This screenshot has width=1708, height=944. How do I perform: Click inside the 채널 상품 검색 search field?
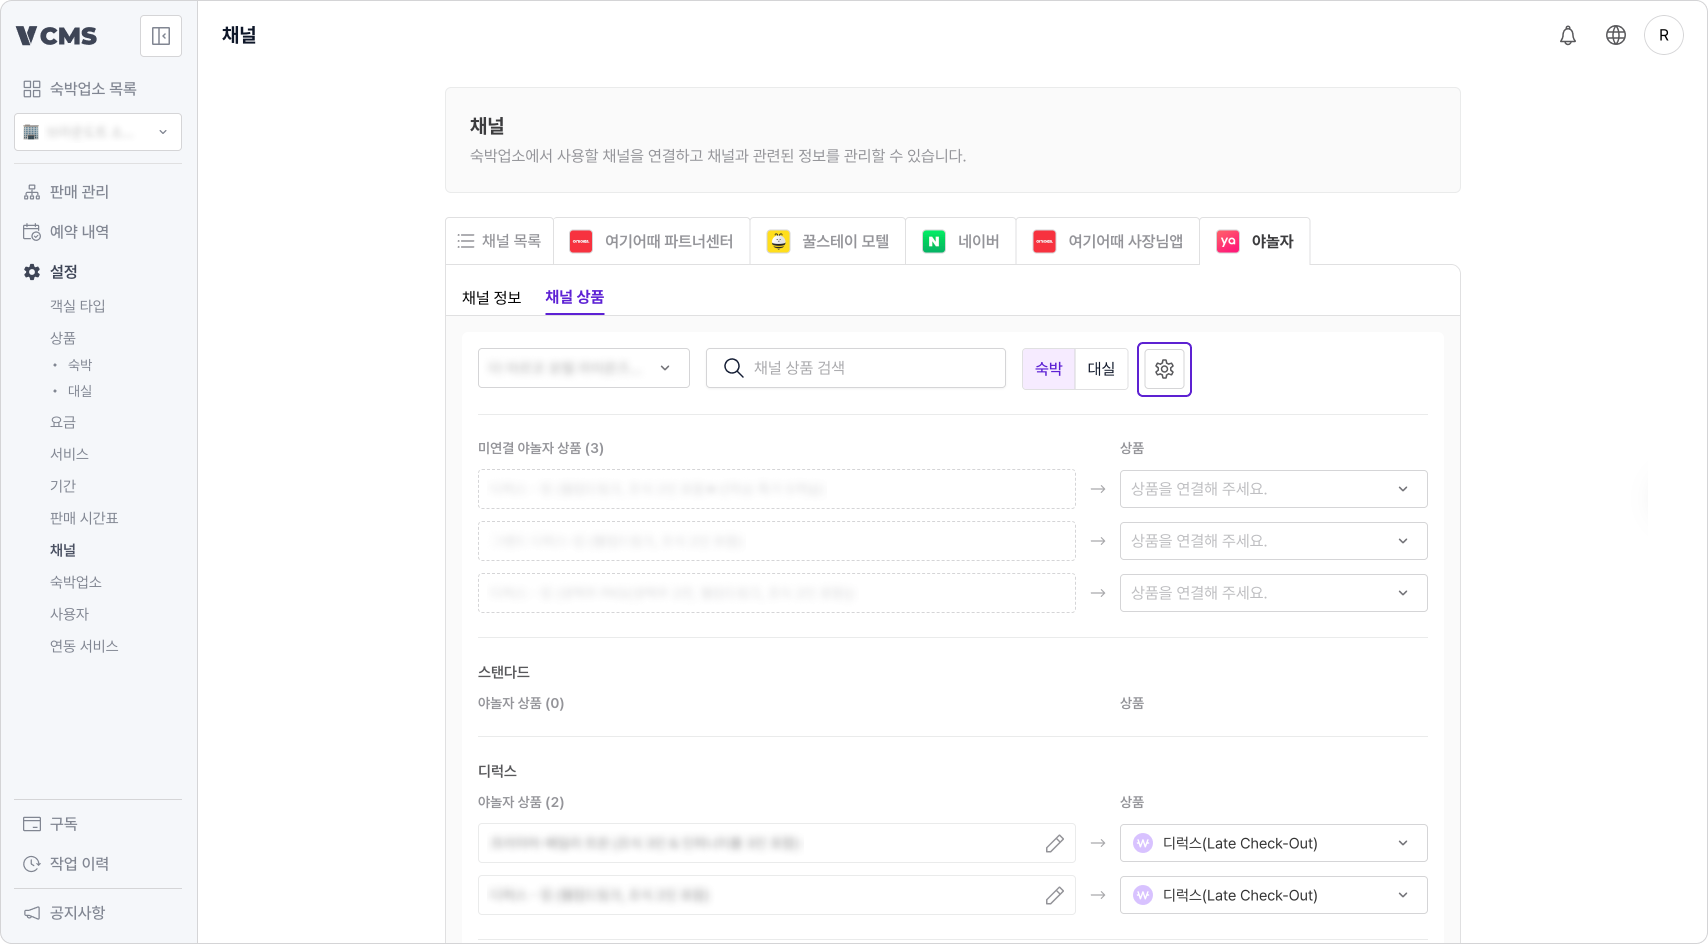855,368
